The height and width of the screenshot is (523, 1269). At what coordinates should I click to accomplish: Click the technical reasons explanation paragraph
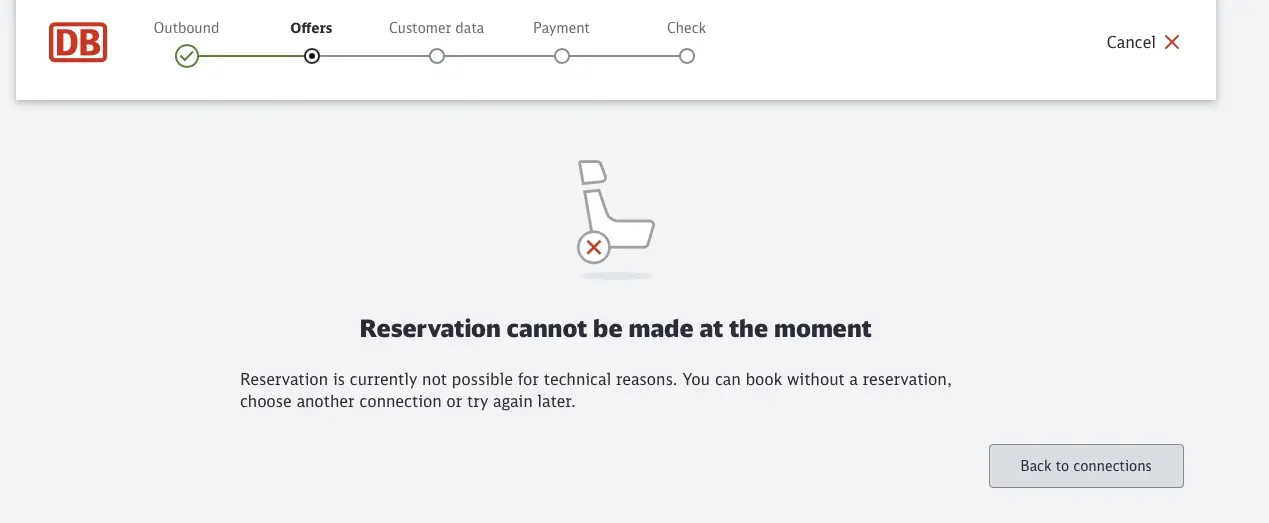595,391
